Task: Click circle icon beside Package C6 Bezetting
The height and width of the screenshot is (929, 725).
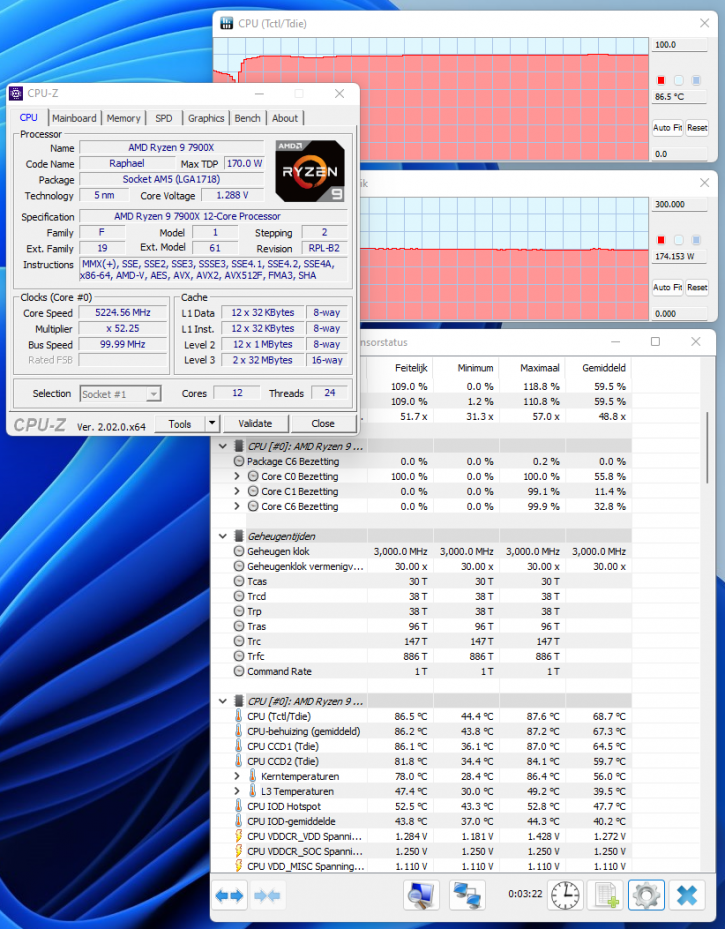Action: [239, 461]
